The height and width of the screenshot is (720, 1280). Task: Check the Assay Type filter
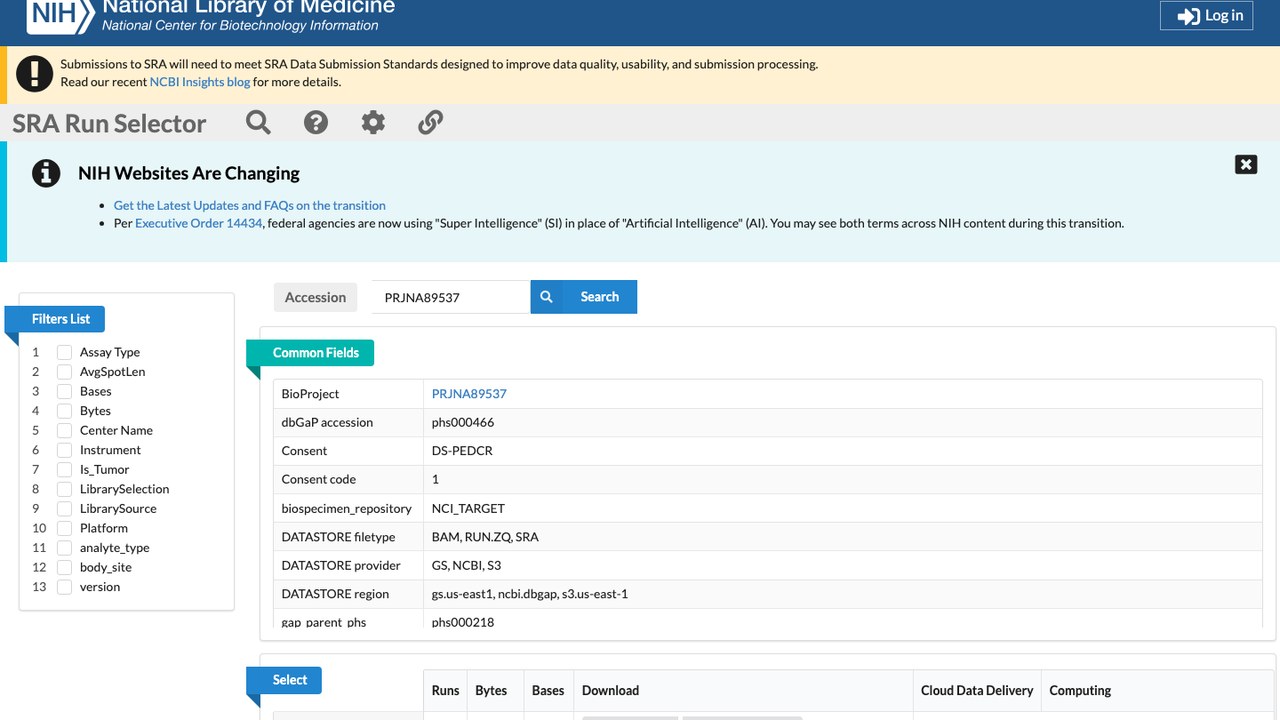coord(64,352)
